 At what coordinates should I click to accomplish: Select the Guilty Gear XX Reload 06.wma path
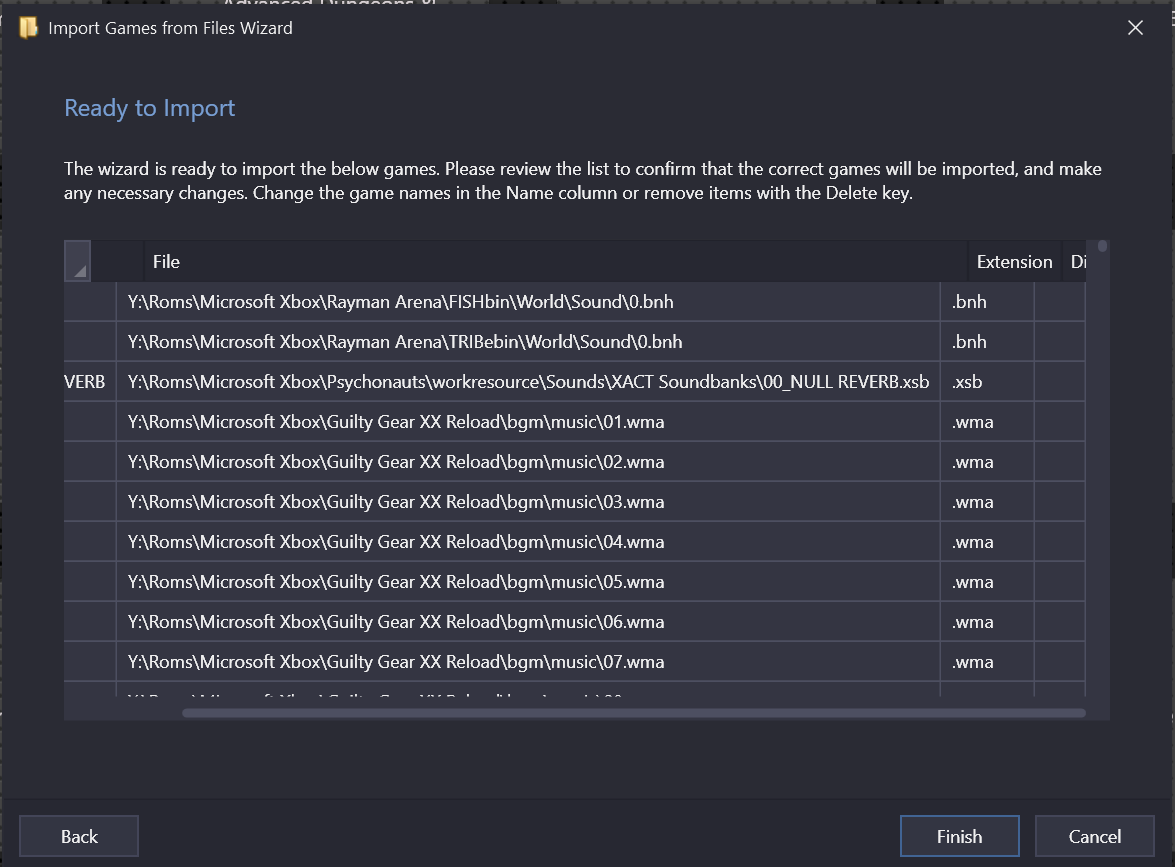(528, 622)
